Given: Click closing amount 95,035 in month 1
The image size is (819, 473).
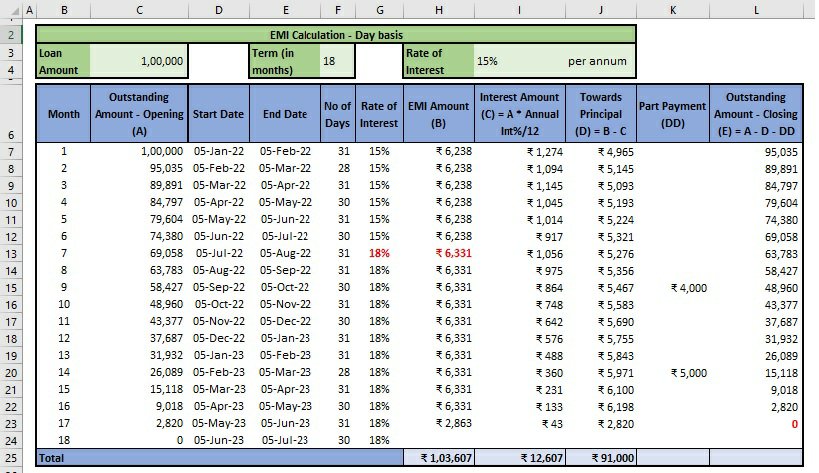Looking at the screenshot, I should (x=781, y=152).
